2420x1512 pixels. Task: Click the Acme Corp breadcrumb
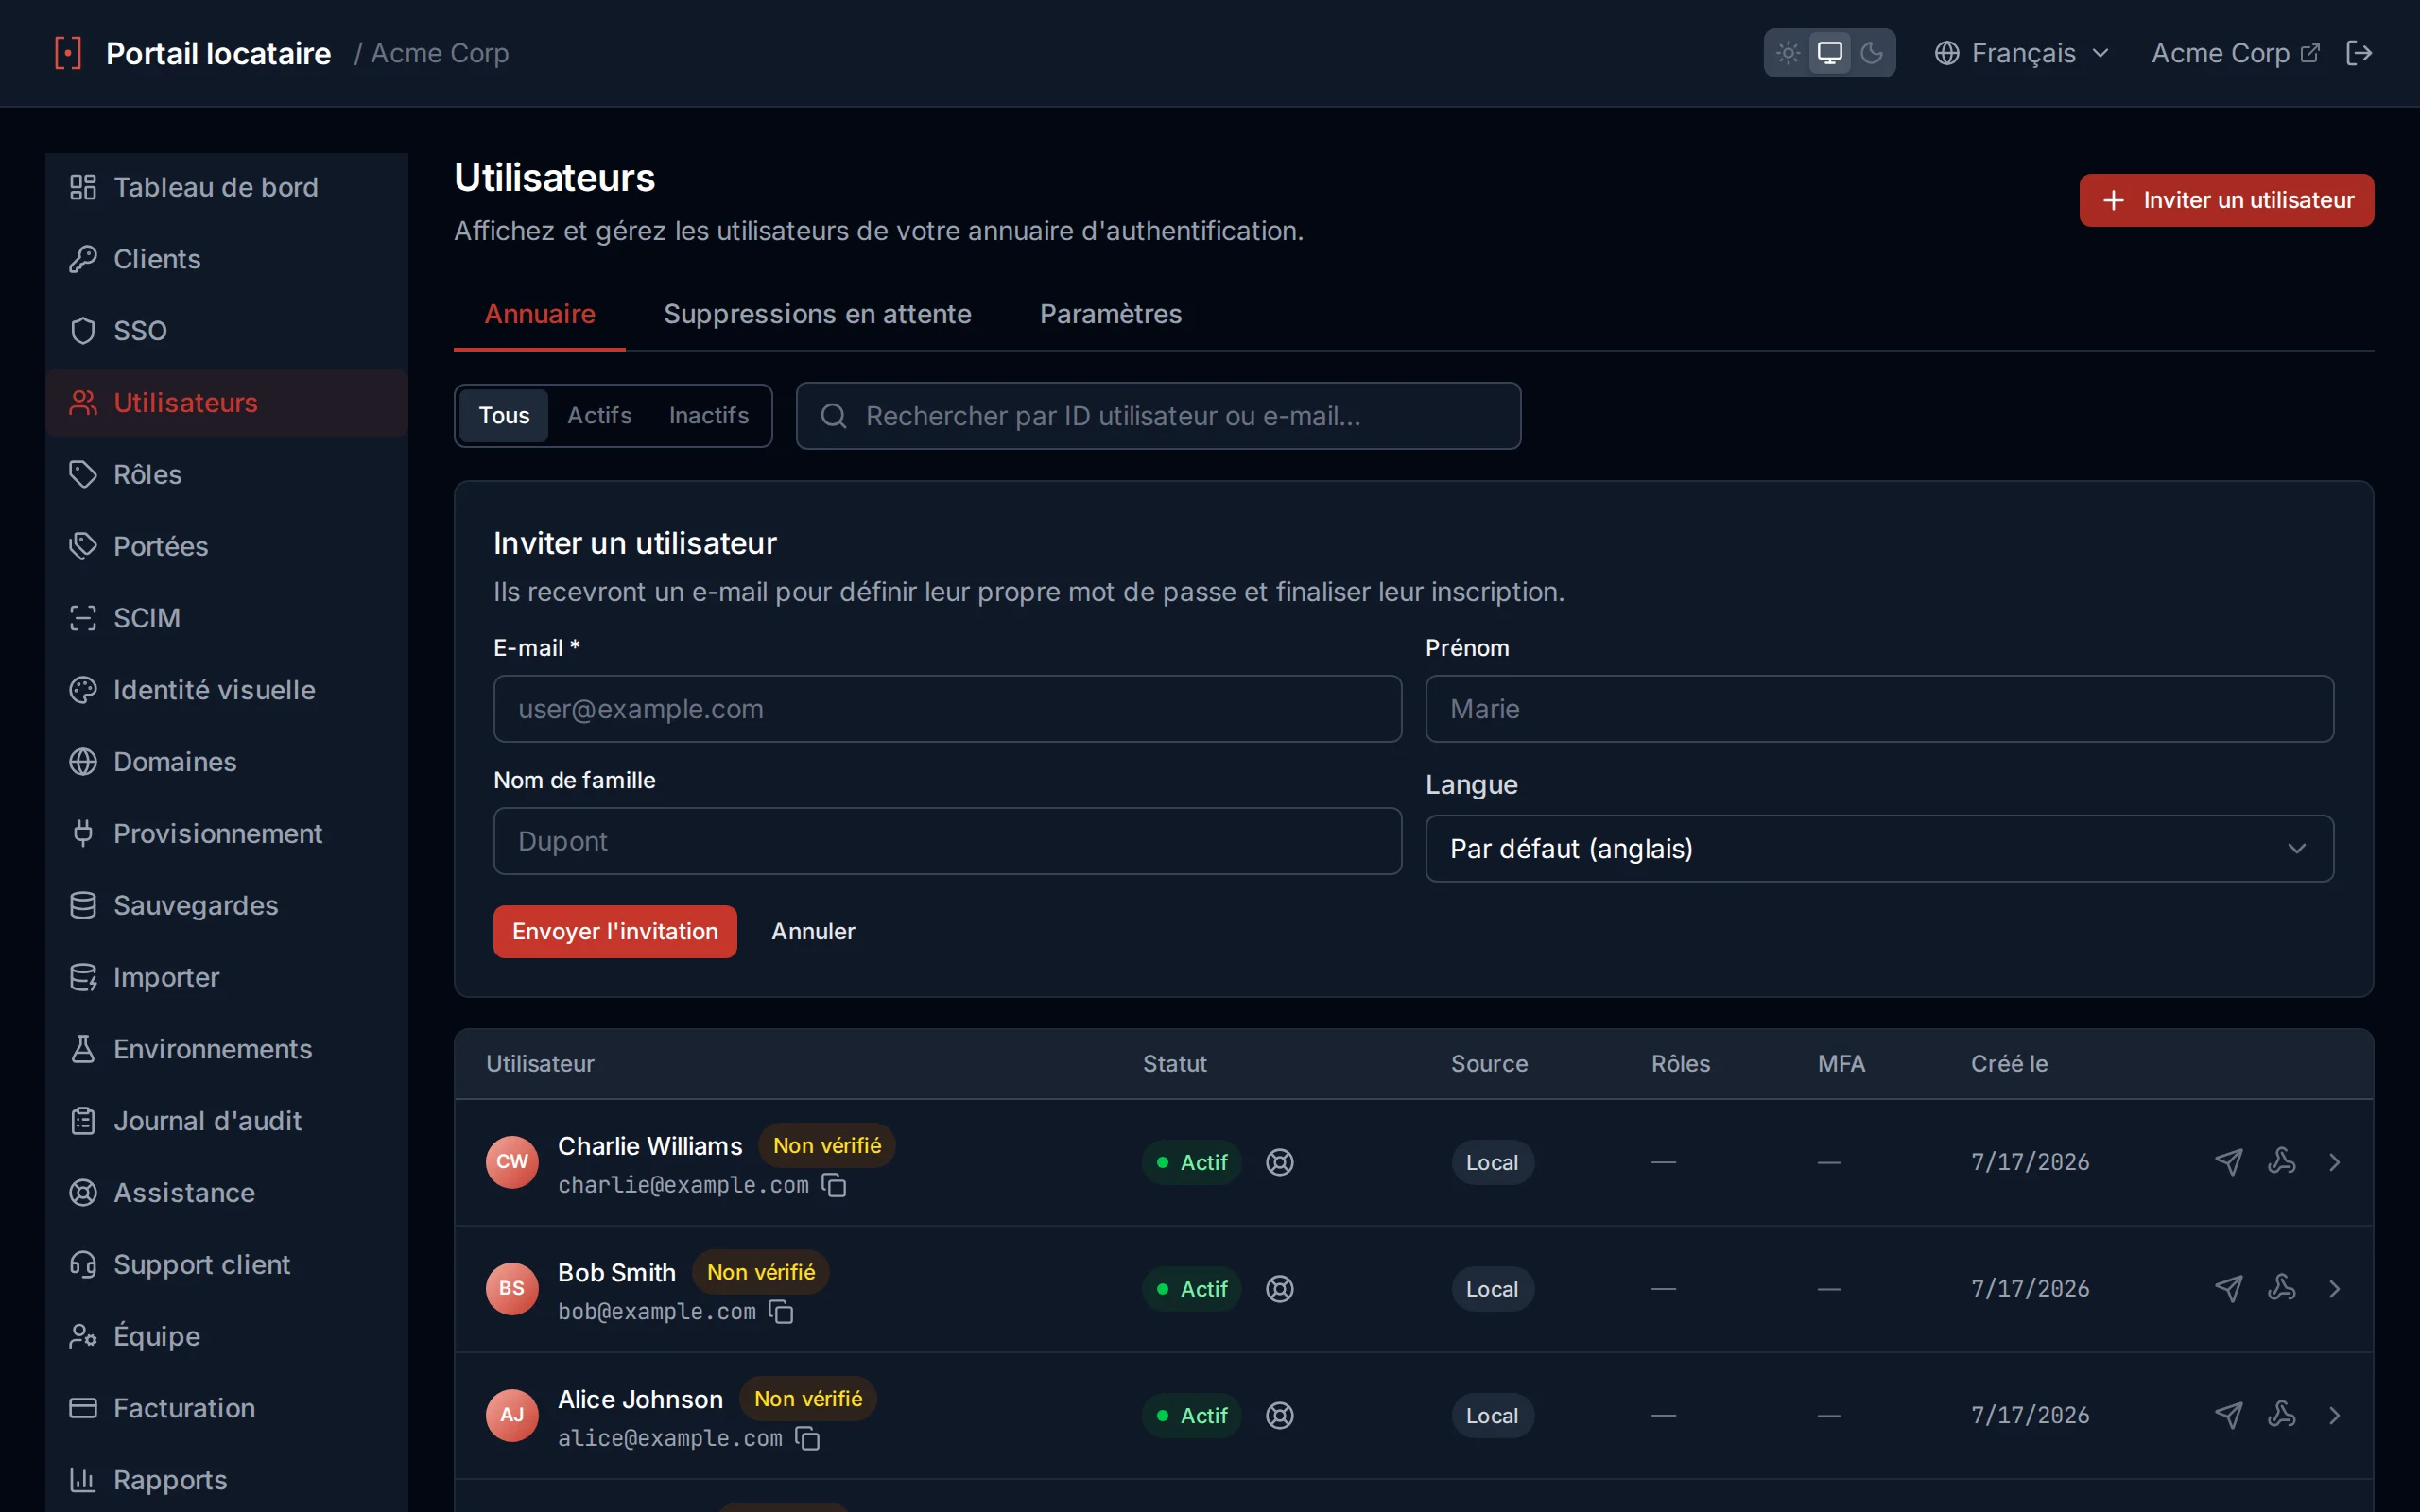(x=440, y=53)
